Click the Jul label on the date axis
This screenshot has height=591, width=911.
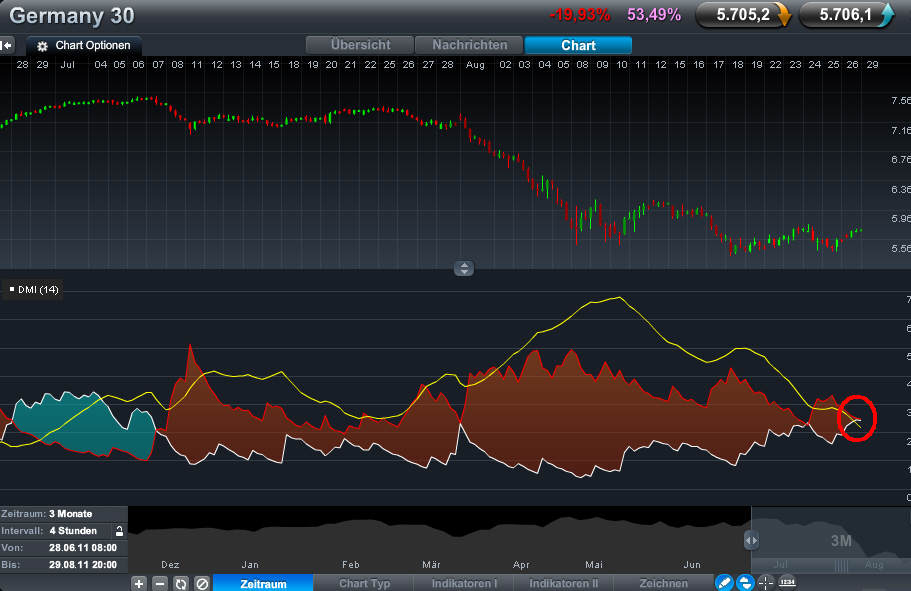[67, 65]
